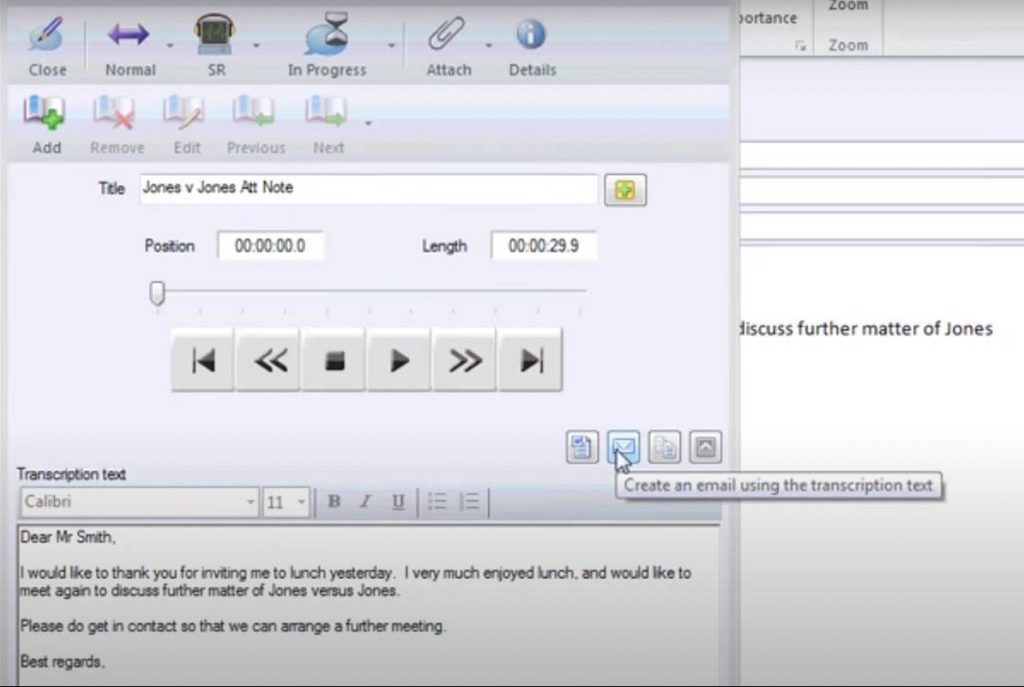
Task: Export transcription to a document file
Action: pos(581,447)
